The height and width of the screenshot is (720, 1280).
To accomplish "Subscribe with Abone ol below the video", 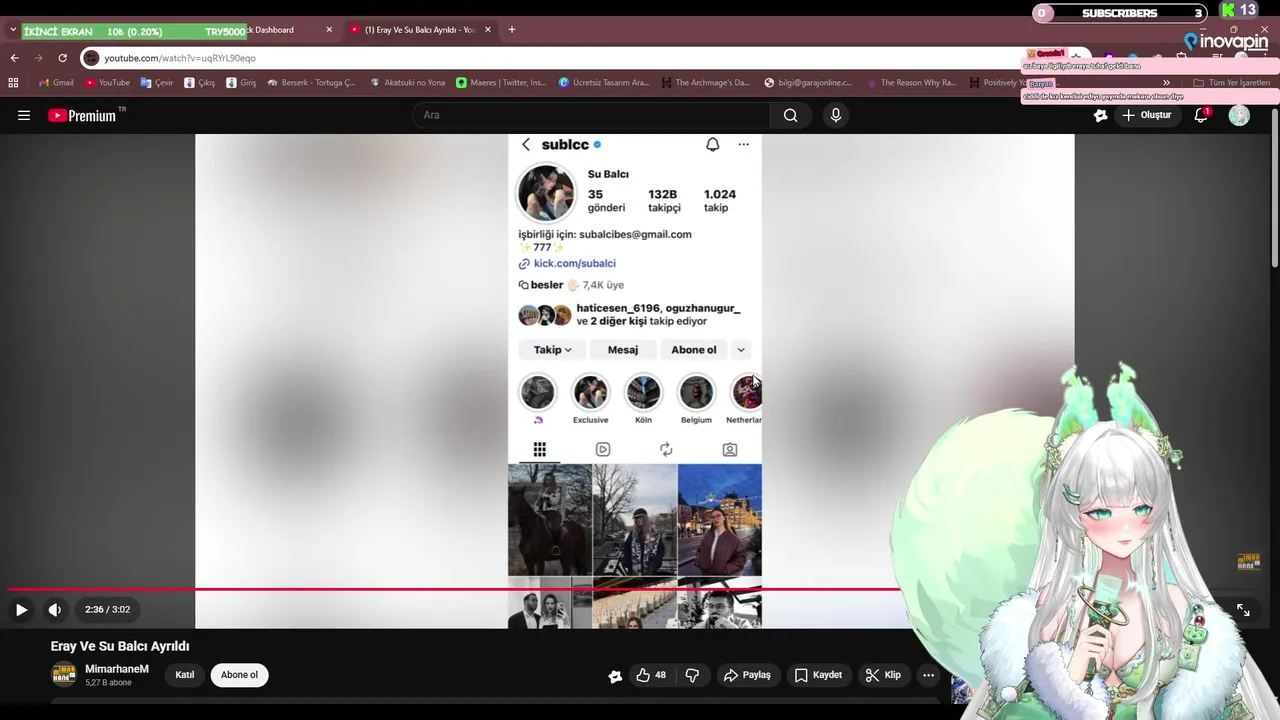I will (239, 675).
